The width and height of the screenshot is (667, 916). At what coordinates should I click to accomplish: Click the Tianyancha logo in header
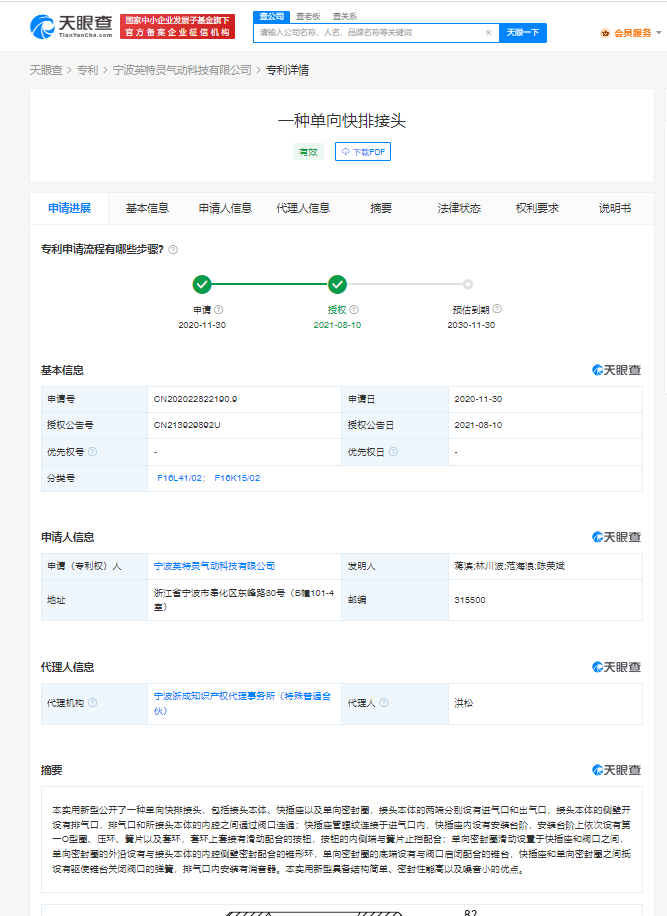[x=69, y=26]
